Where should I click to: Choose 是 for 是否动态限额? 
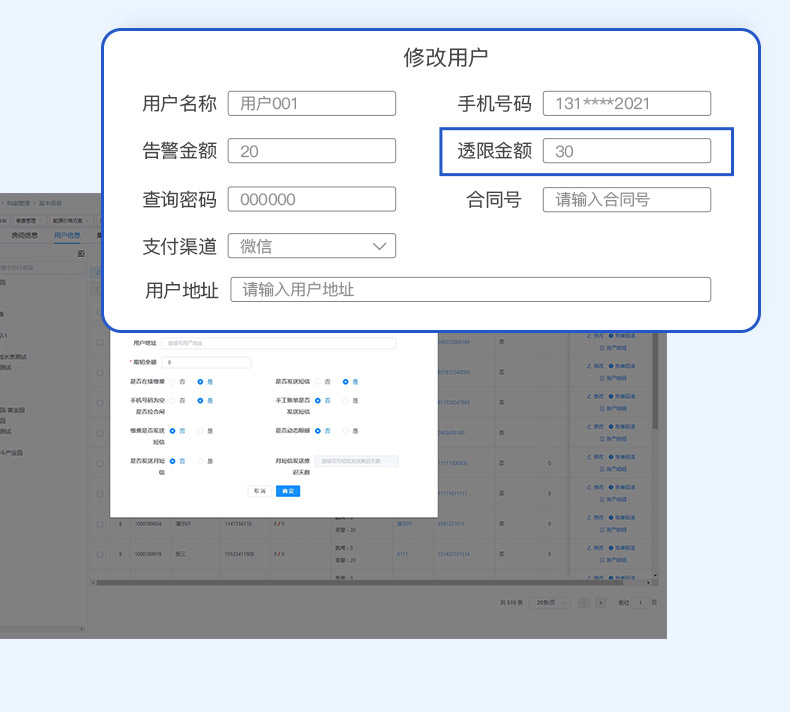click(x=345, y=431)
